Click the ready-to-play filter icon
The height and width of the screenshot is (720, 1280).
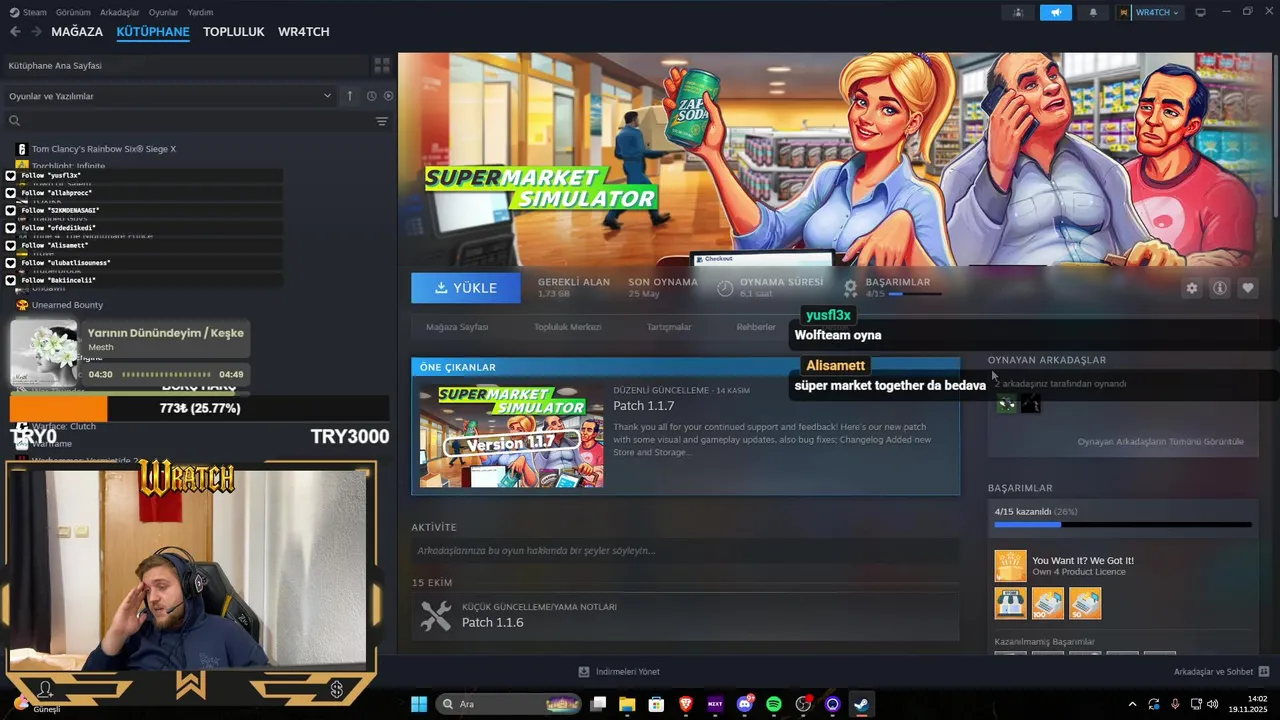pos(388,96)
